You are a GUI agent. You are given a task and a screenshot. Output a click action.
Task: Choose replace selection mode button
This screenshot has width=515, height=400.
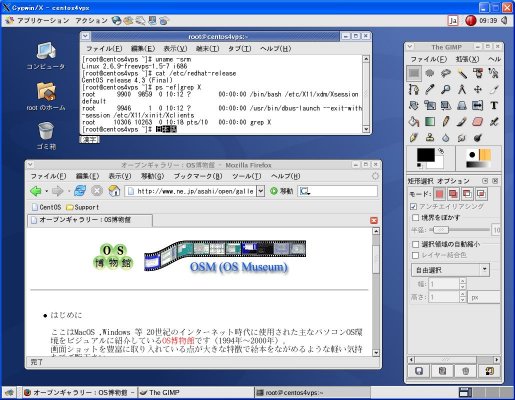tap(440, 194)
